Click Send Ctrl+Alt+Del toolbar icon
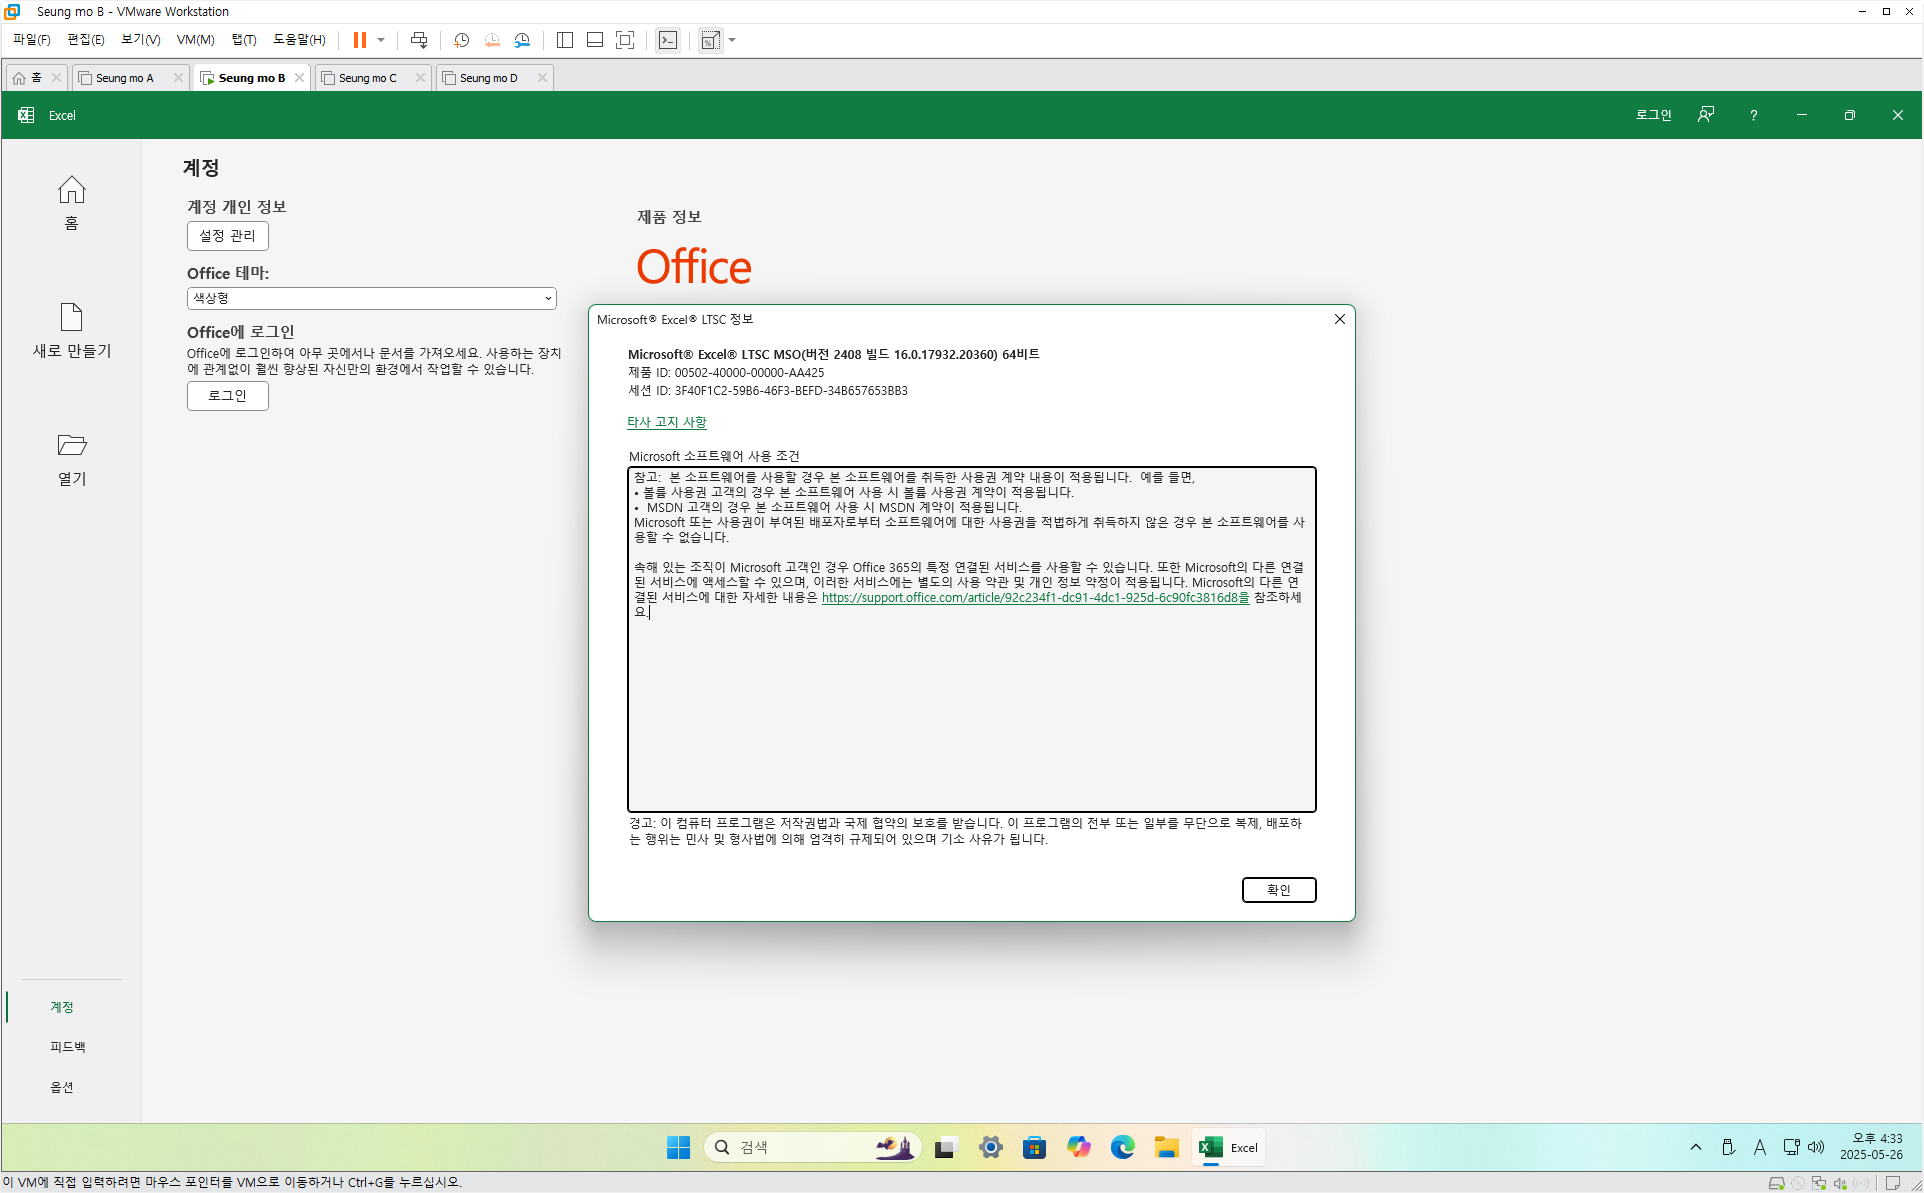 (419, 40)
